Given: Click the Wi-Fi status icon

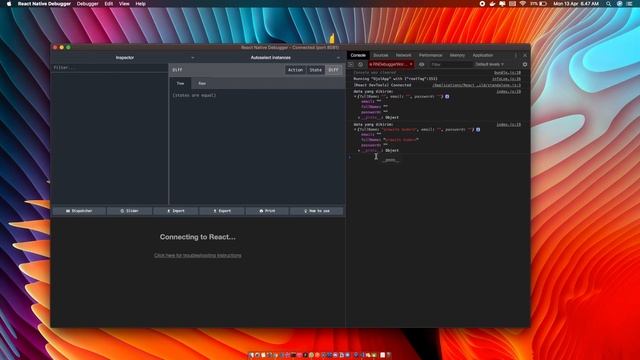Looking at the screenshot, I should click(522, 4).
